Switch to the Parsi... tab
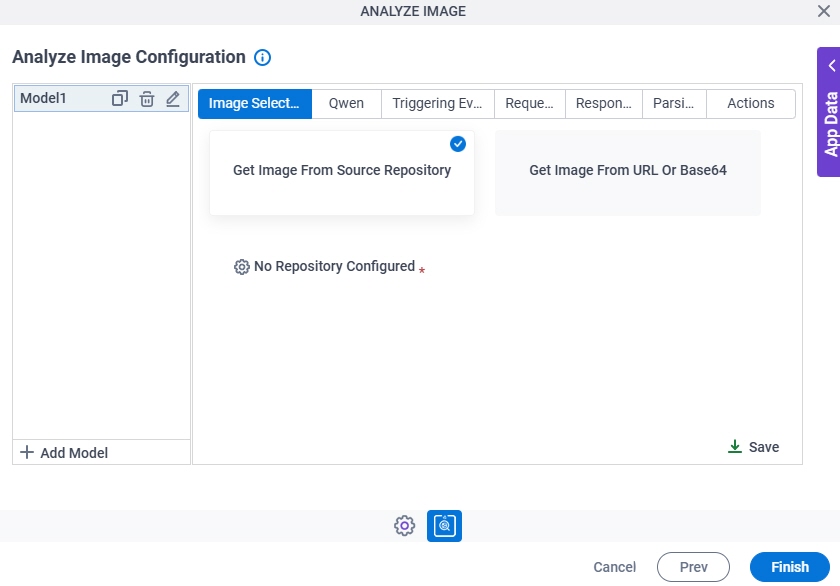 (674, 103)
